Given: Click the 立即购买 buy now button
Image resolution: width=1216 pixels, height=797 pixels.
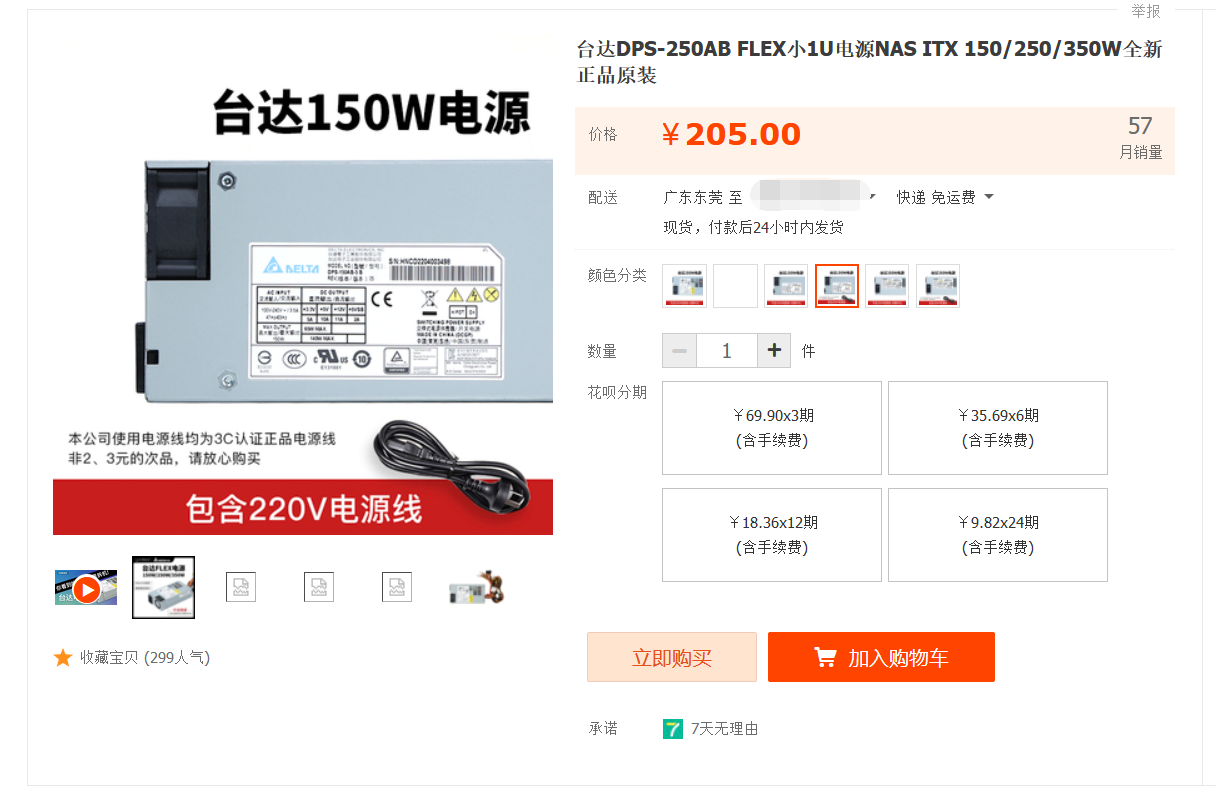Looking at the screenshot, I should pyautogui.click(x=672, y=657).
